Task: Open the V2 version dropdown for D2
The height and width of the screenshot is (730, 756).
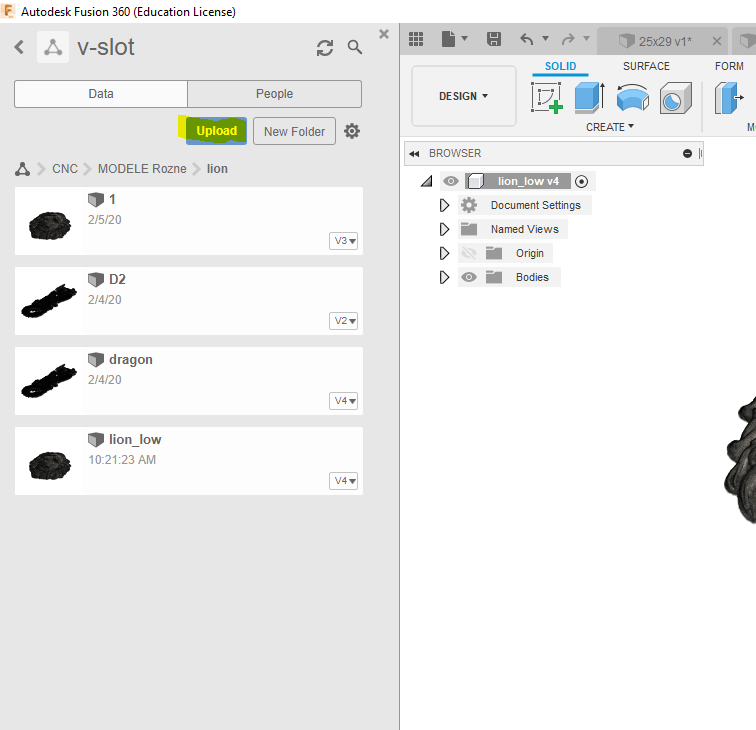Action: (344, 321)
